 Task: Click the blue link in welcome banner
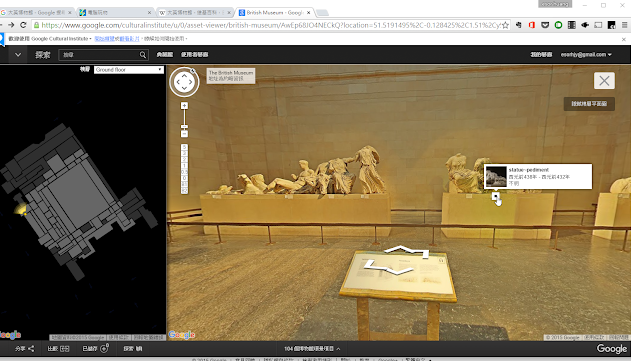117,39
